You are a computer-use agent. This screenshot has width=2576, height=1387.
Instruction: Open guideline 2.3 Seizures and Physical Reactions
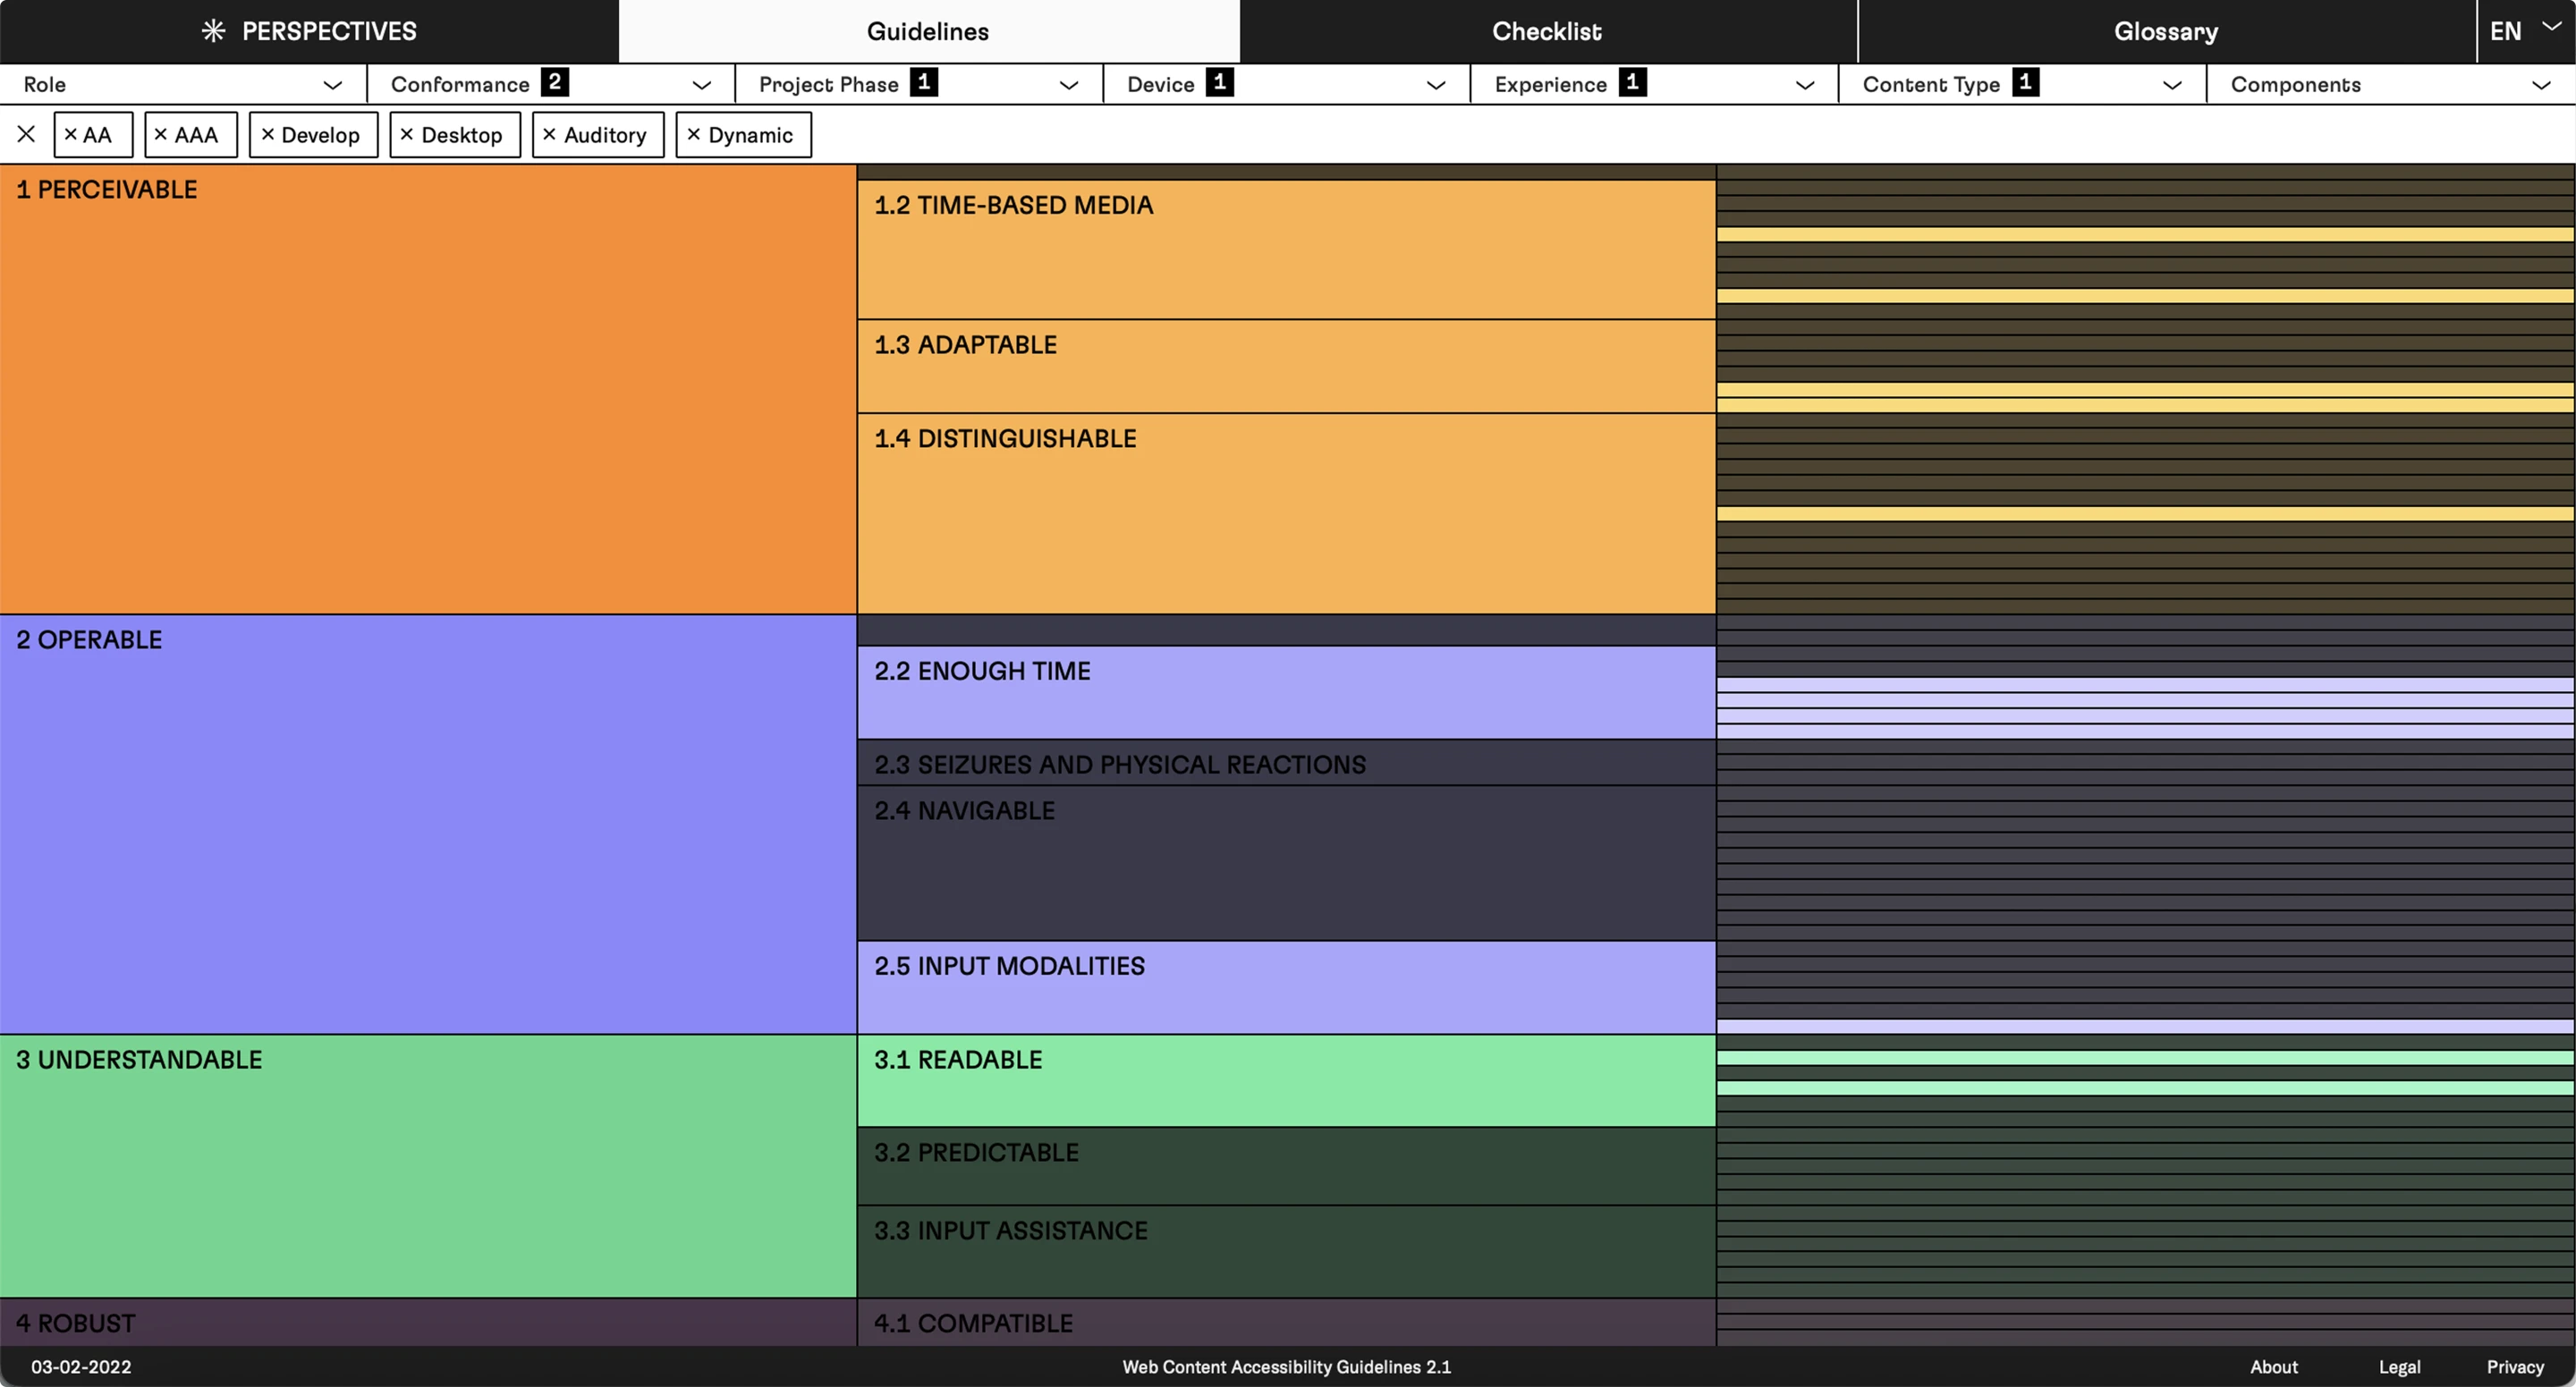tap(1286, 763)
